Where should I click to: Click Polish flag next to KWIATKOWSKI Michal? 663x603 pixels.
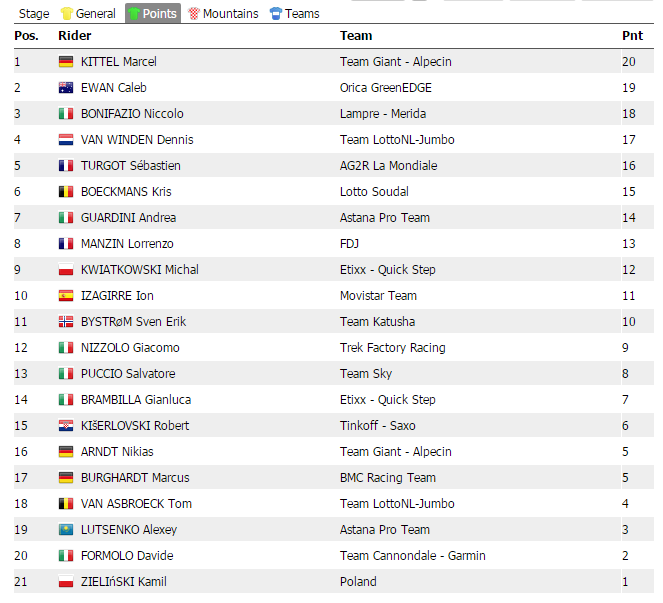(66, 270)
